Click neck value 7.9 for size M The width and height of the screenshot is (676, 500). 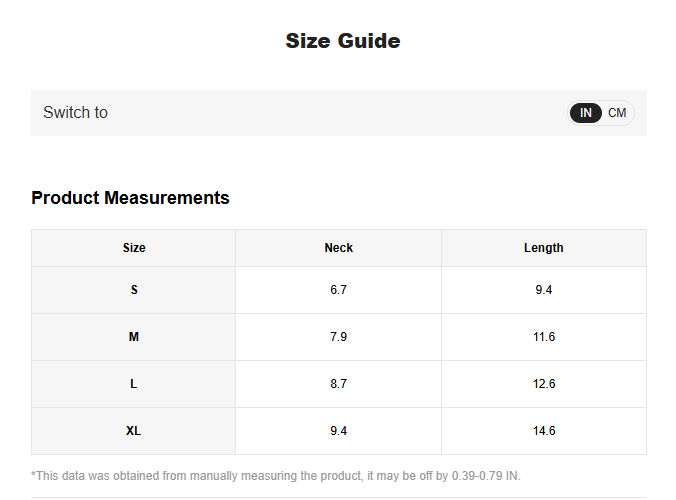(338, 337)
